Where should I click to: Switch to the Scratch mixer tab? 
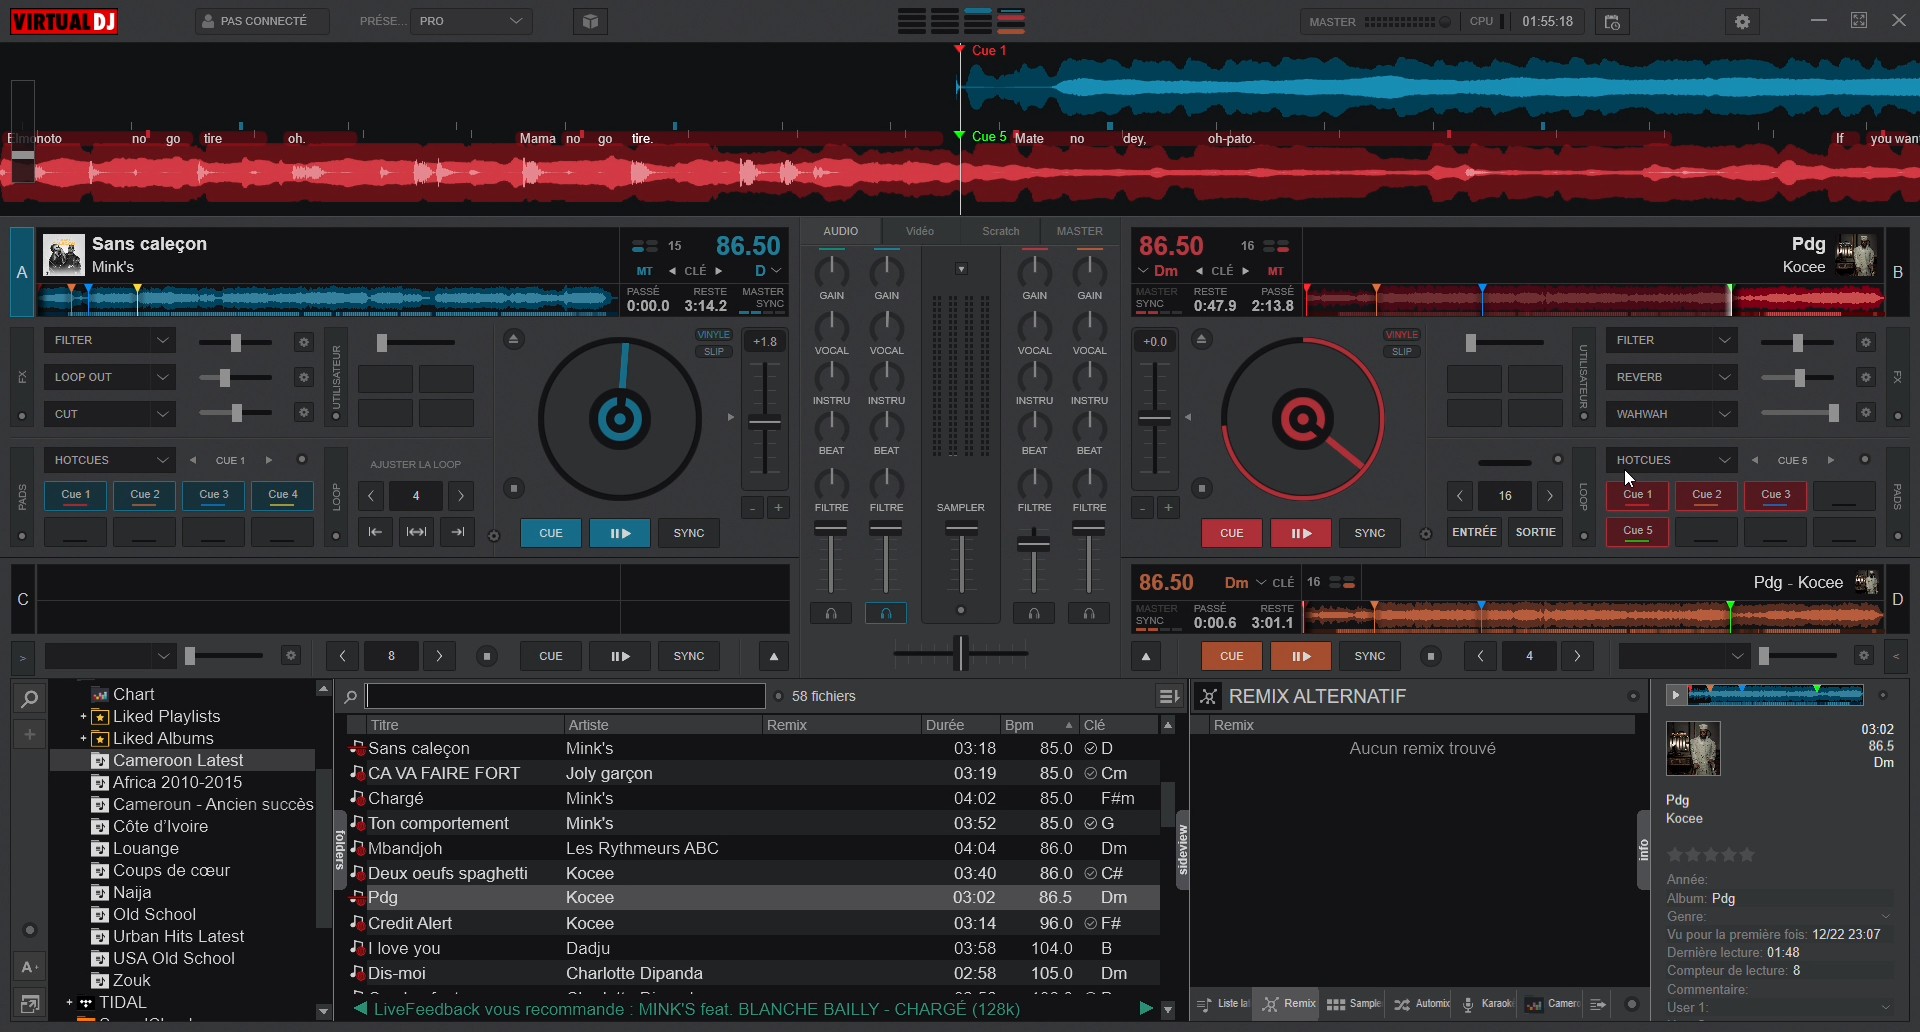pyautogui.click(x=1000, y=231)
